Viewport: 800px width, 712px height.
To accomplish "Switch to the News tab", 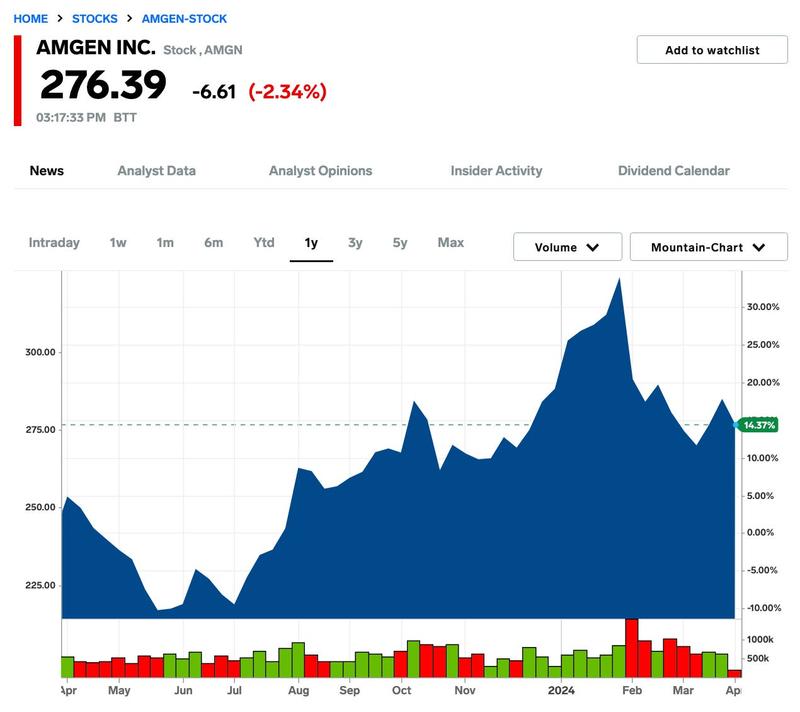I will (46, 171).
